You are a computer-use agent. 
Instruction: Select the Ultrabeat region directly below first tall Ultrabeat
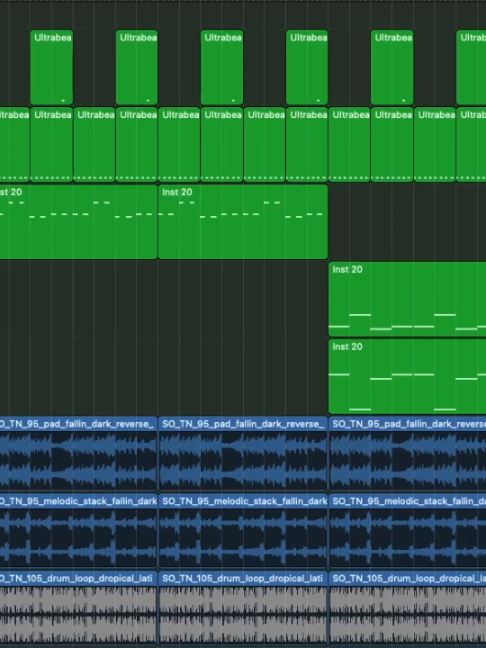[x=52, y=145]
